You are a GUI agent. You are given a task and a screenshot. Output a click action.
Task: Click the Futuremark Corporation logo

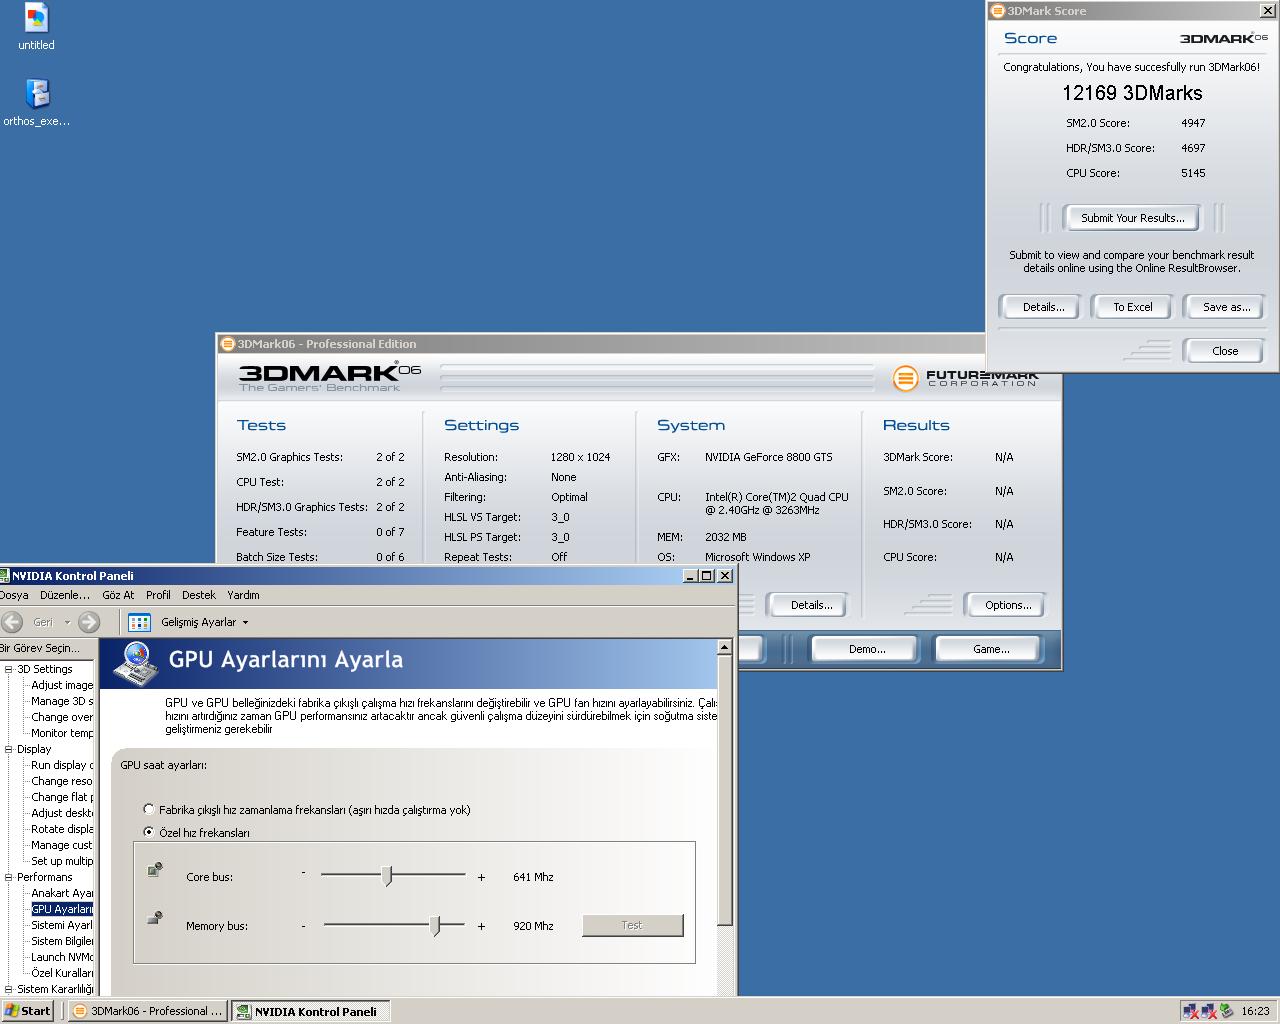point(965,378)
